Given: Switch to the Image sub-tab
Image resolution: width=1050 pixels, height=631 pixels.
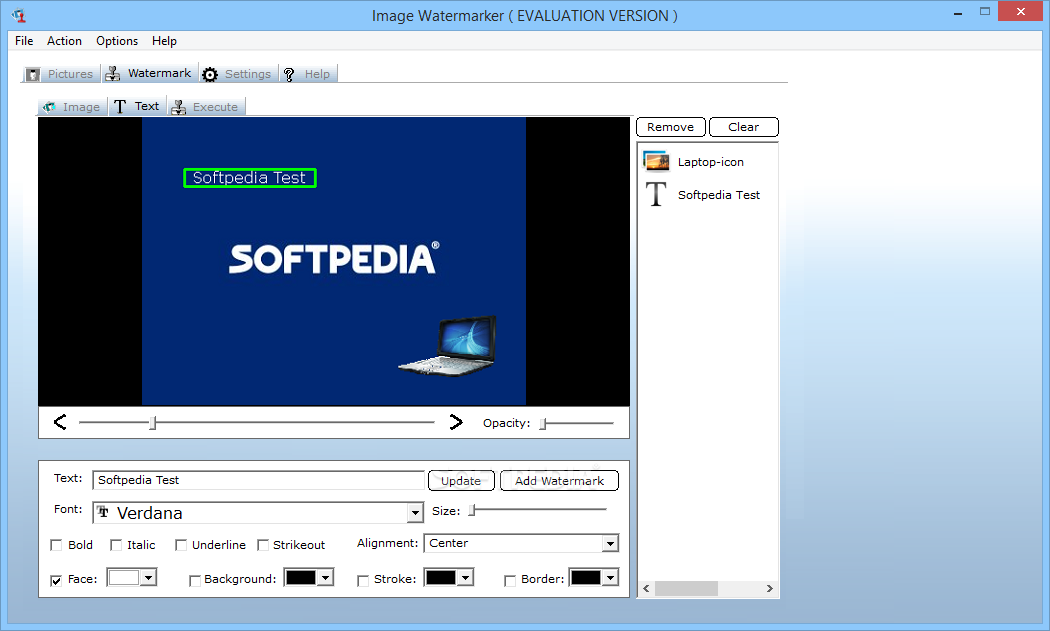Looking at the screenshot, I should (x=72, y=107).
